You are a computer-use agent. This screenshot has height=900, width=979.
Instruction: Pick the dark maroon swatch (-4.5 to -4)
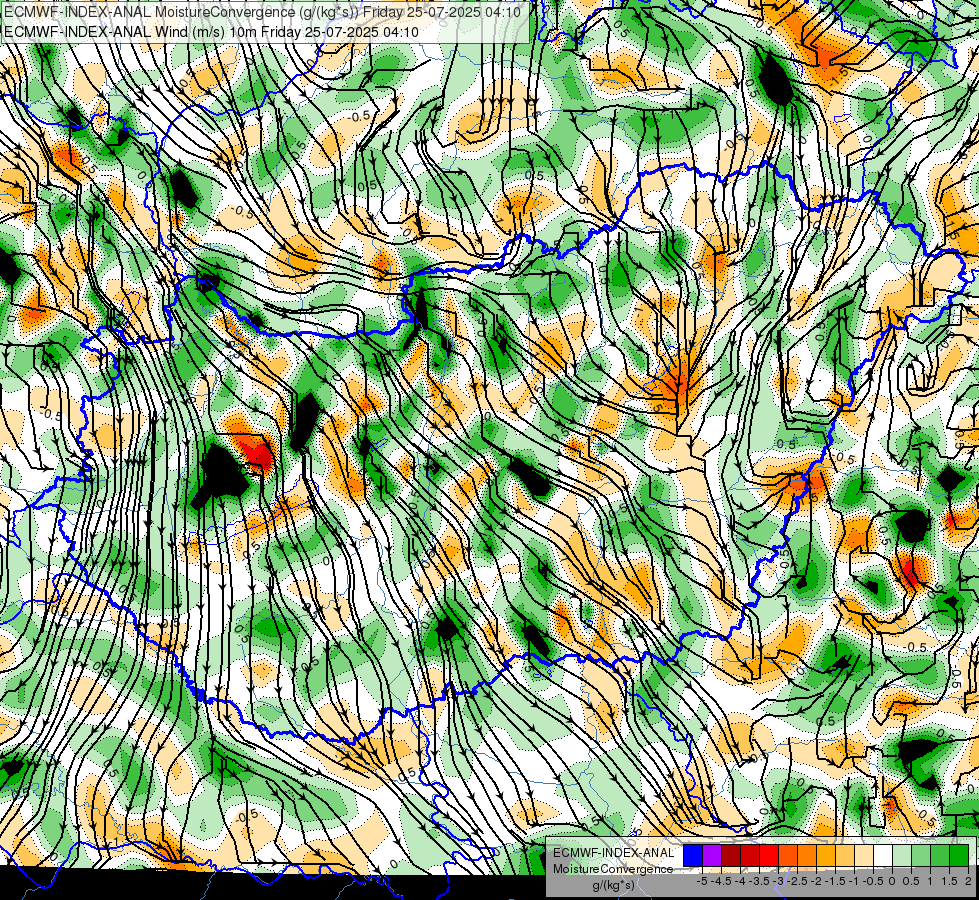[x=731, y=856]
